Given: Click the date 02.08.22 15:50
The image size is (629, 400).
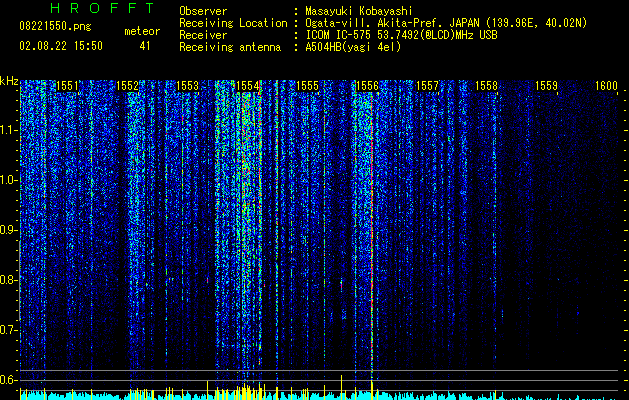Looking at the screenshot, I should pyautogui.click(x=61, y=45).
